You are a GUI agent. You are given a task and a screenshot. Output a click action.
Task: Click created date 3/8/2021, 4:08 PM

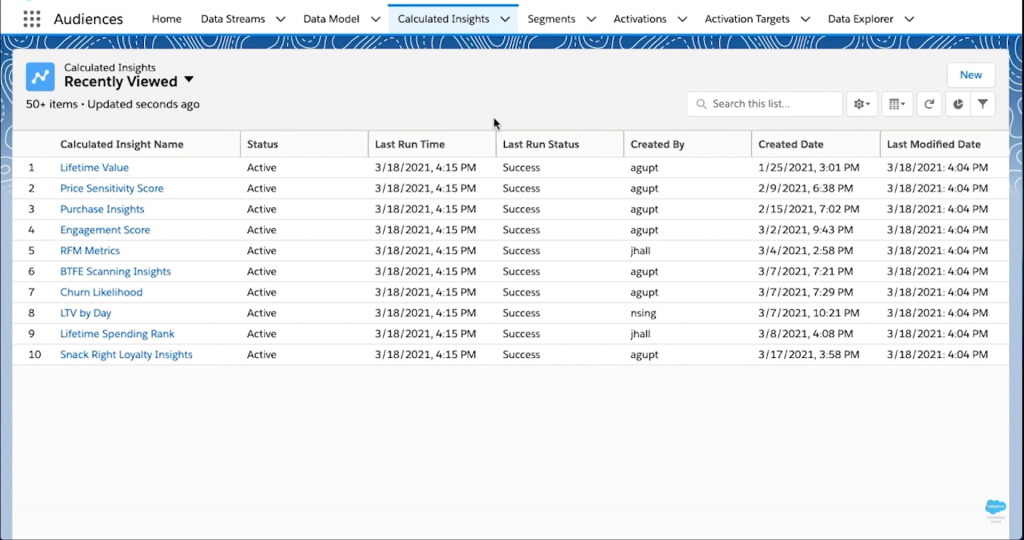(x=805, y=334)
